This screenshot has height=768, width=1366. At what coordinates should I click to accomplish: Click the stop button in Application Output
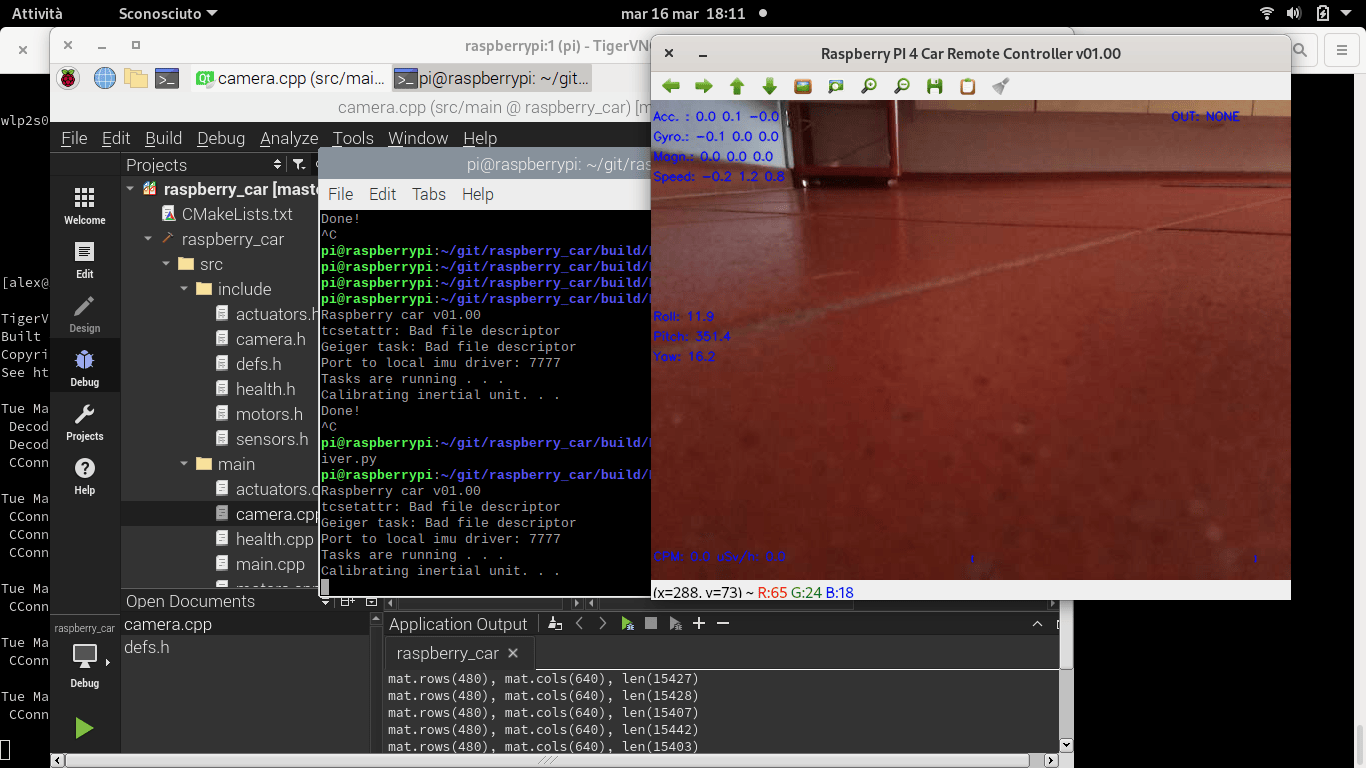pyautogui.click(x=651, y=623)
